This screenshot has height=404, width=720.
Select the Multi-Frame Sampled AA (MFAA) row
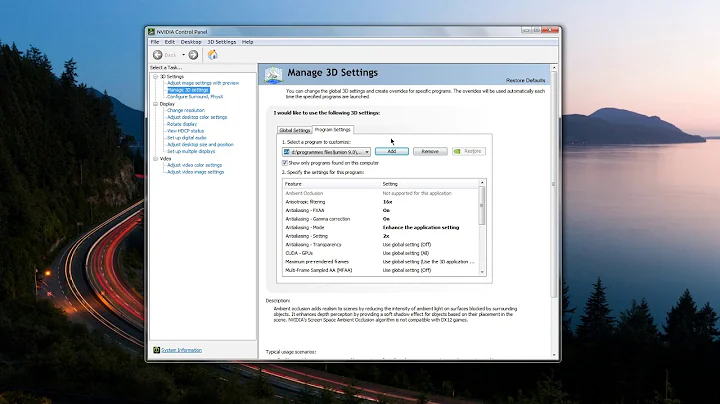coord(380,270)
